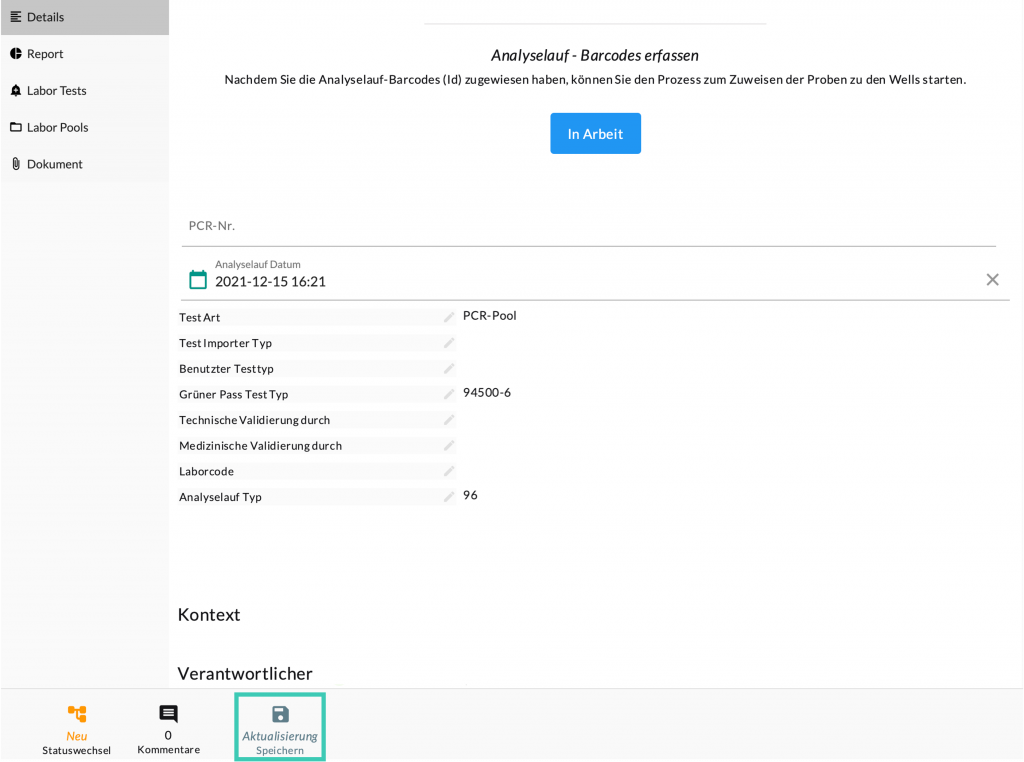This screenshot has height=762, width=1024.
Task: Click into the PCR-Nr. input field
Action: click(x=588, y=226)
